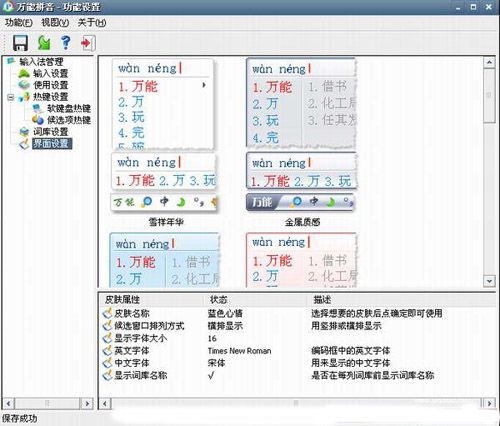500x426 pixels.
Task: Click the 候选项热键 colored balls icon
Action: pyautogui.click(x=38, y=120)
